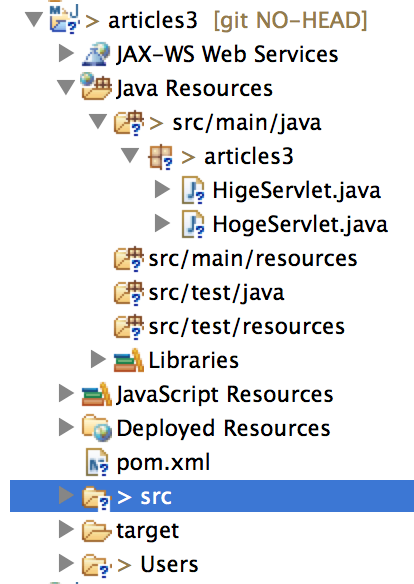Click the JAX-WS Web Services icon
The height and width of the screenshot is (584, 414).
[96, 54]
